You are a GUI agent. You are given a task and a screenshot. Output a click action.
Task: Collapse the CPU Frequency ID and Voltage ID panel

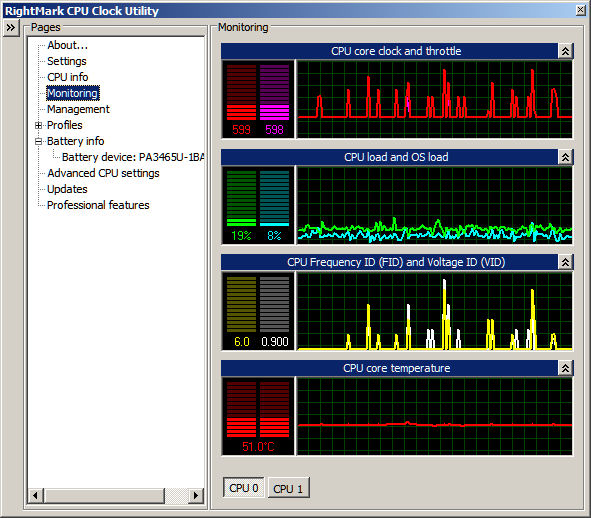tap(565, 262)
